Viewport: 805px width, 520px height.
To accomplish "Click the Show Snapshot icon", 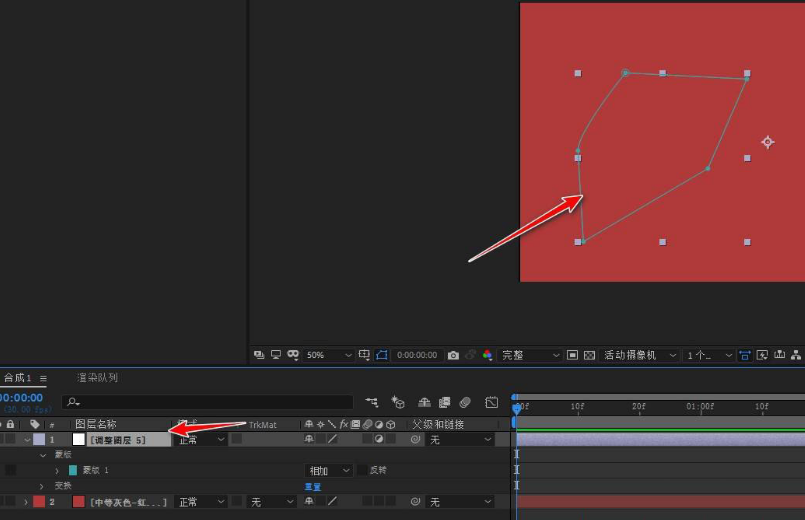I will (470, 355).
